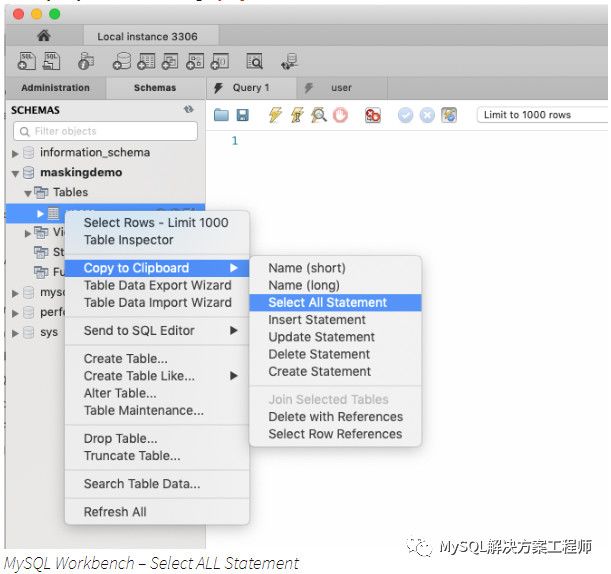Screen dimensions: 611x574
Task: Select the maskingdemo schema name
Action: click(x=81, y=172)
